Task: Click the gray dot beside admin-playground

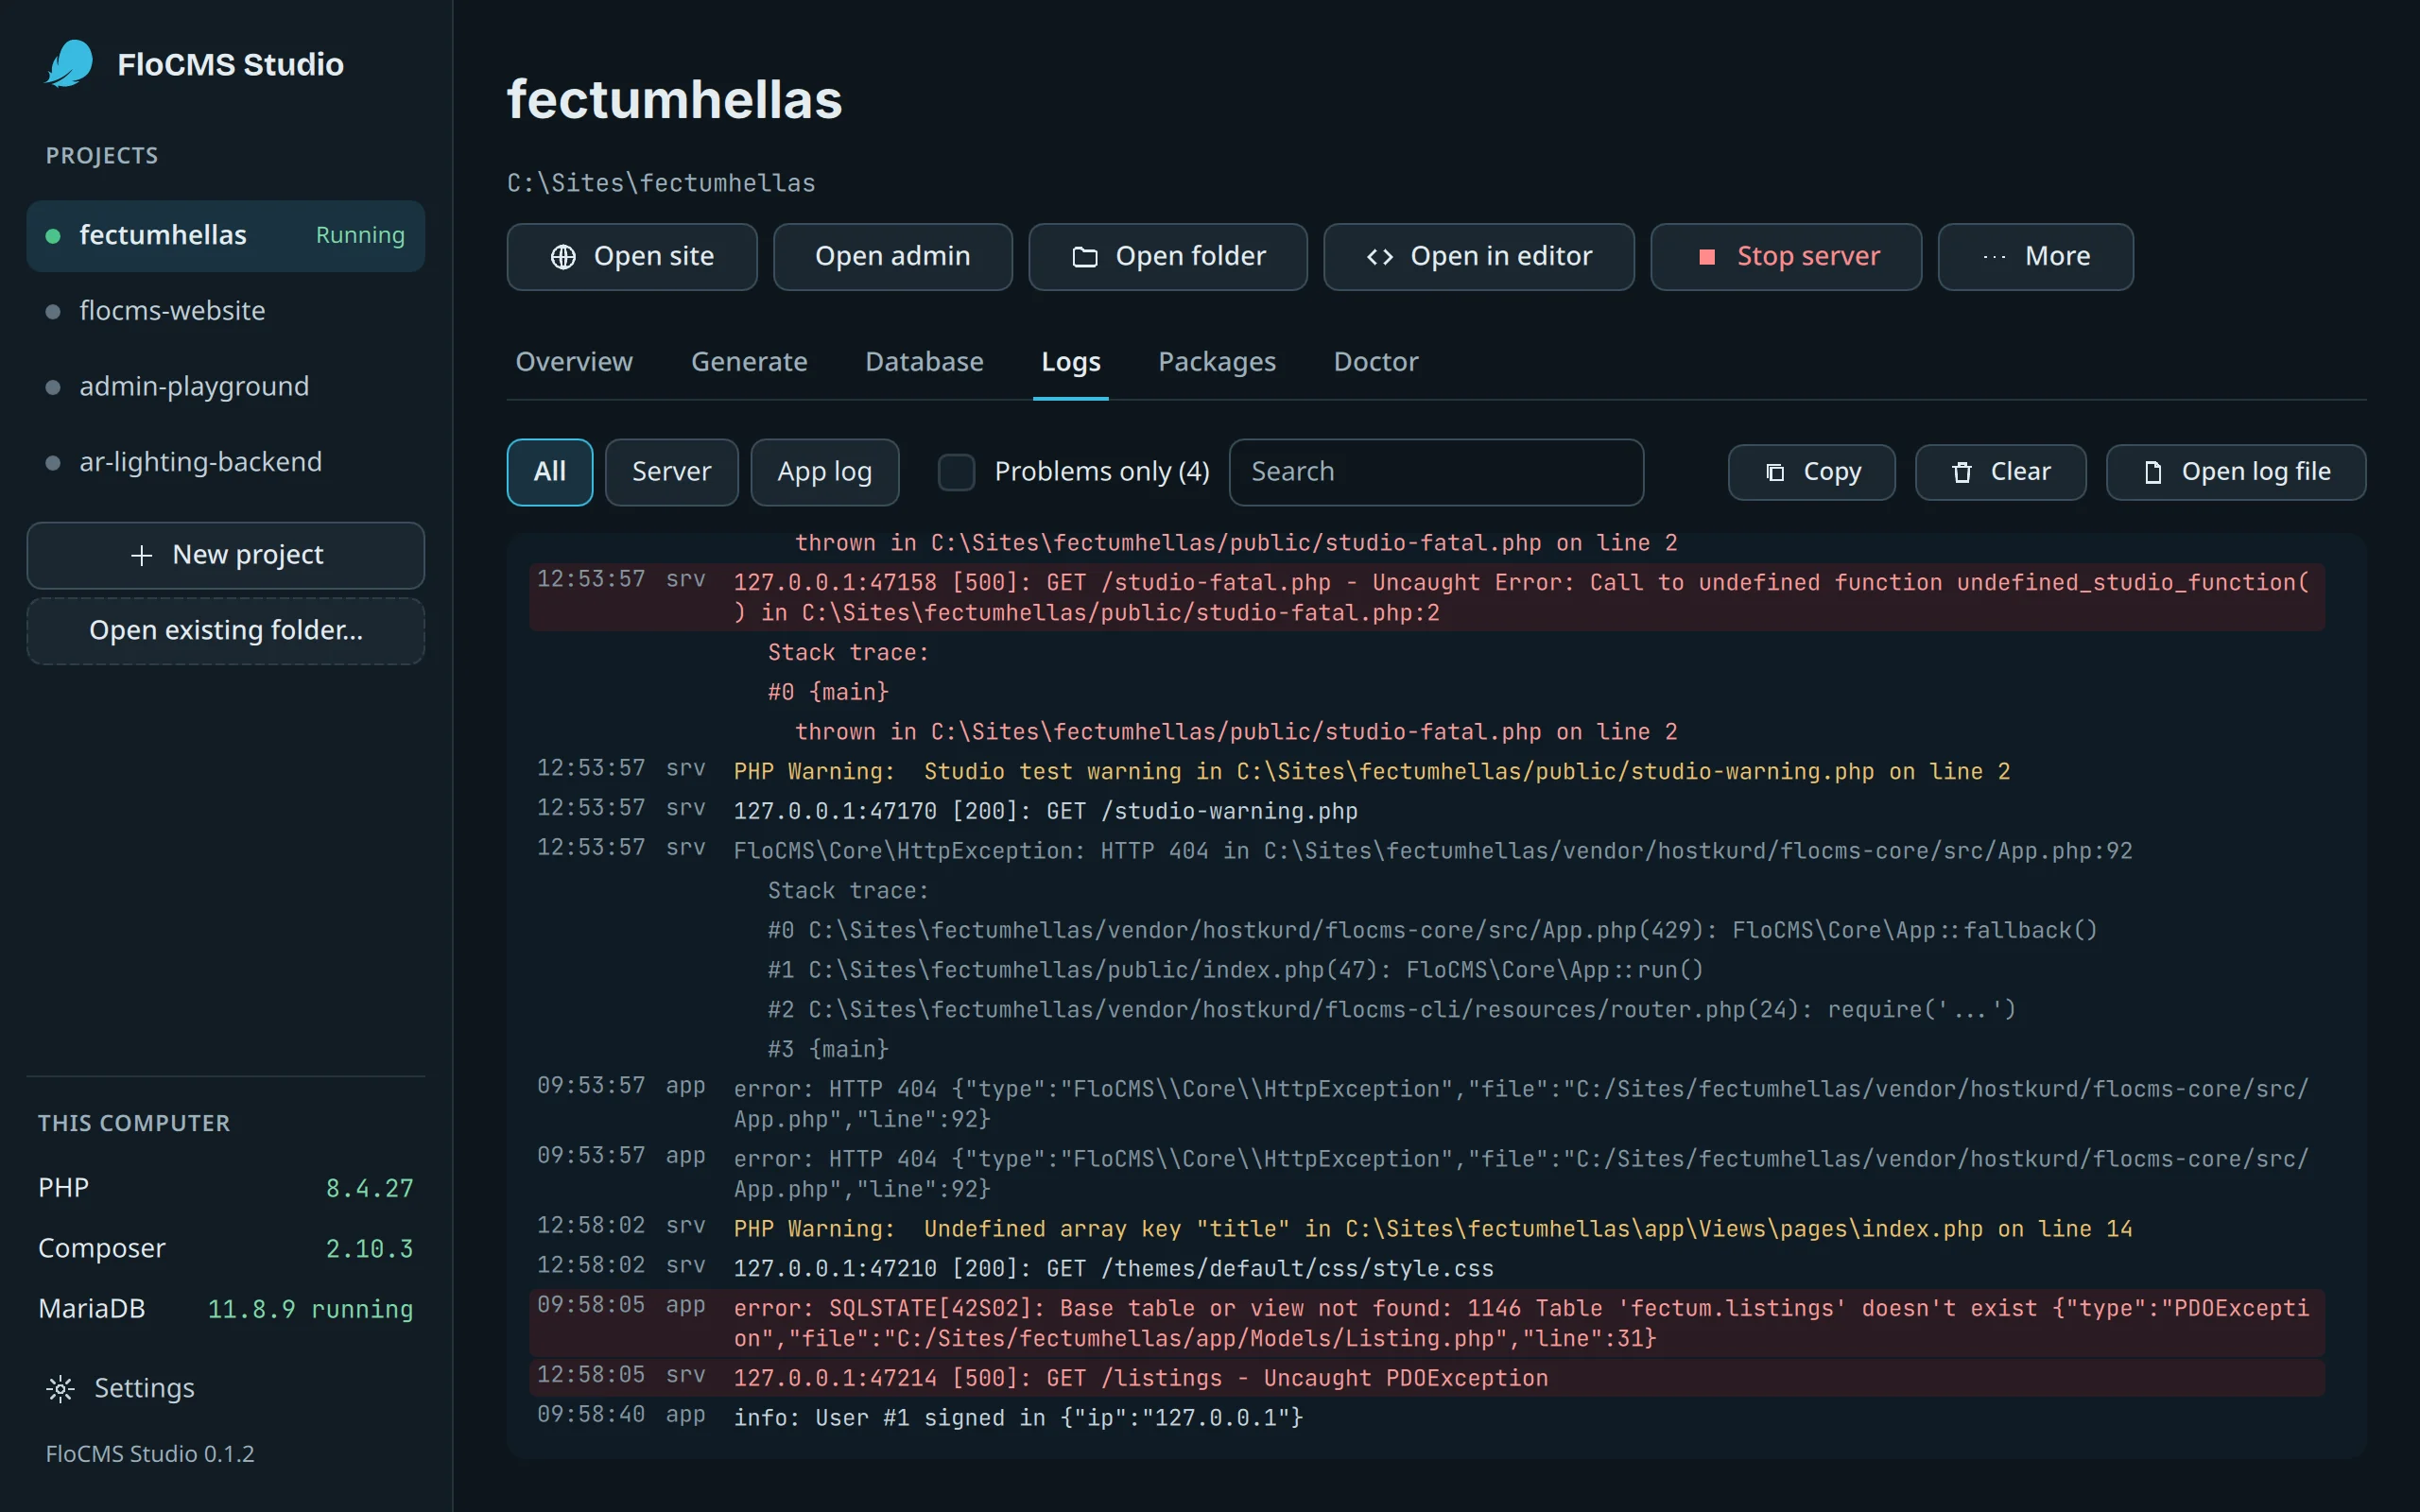Action: click(53, 387)
